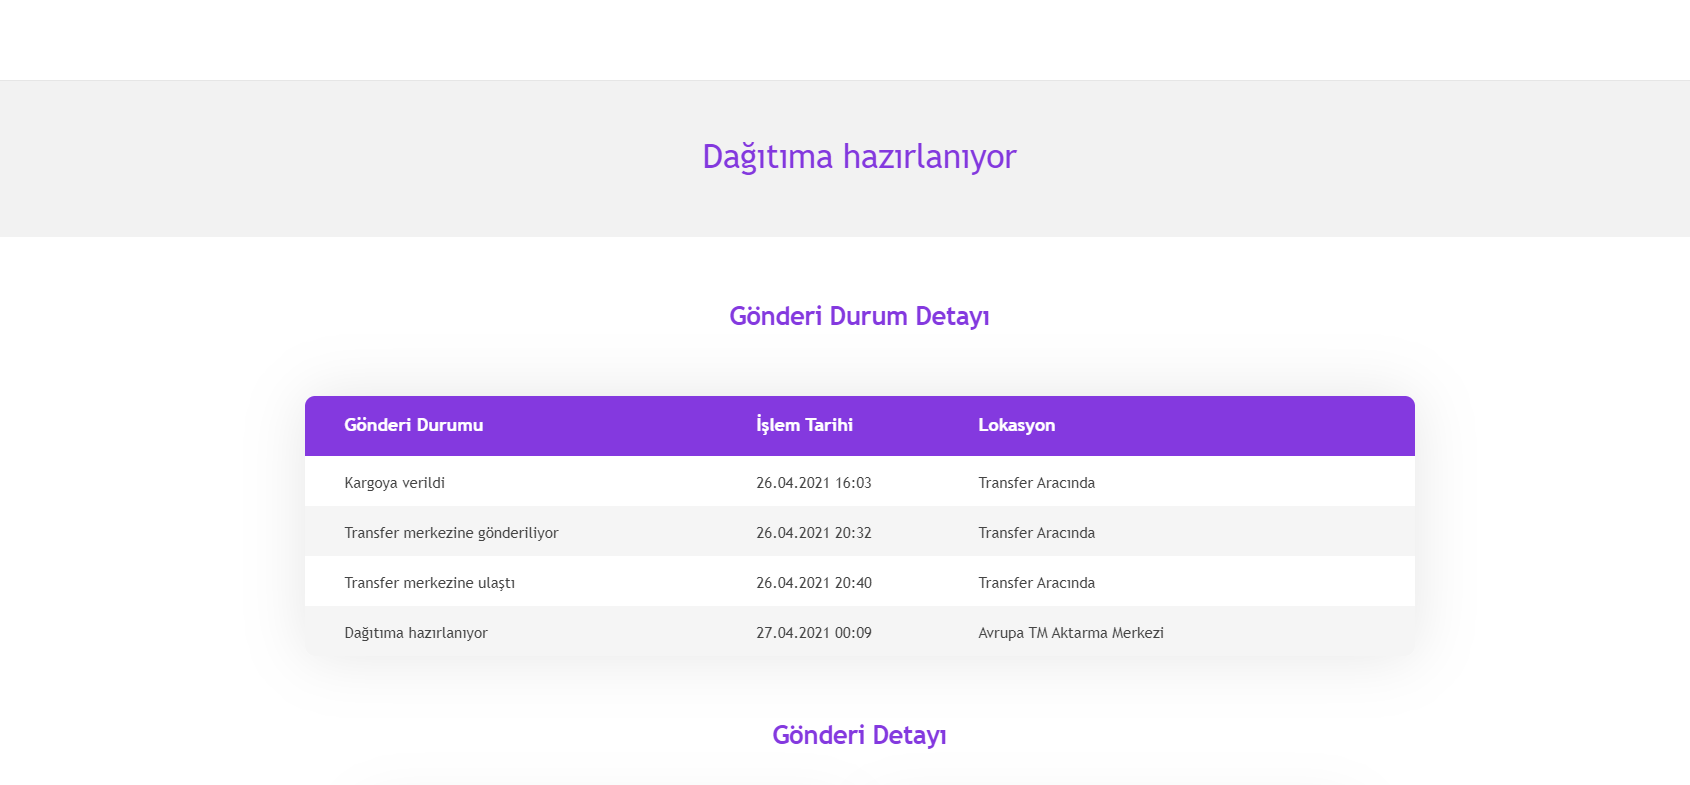Screen dimensions: 1690x785
Task: Click 'Avrupa TM Aktarma Merkezi' location cell
Action: pos(1071,633)
